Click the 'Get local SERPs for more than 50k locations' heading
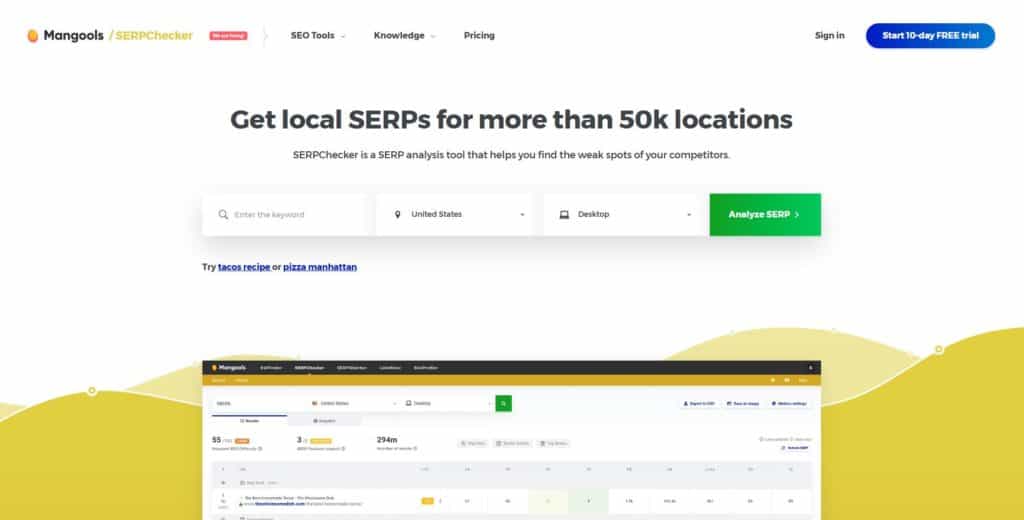 511,120
